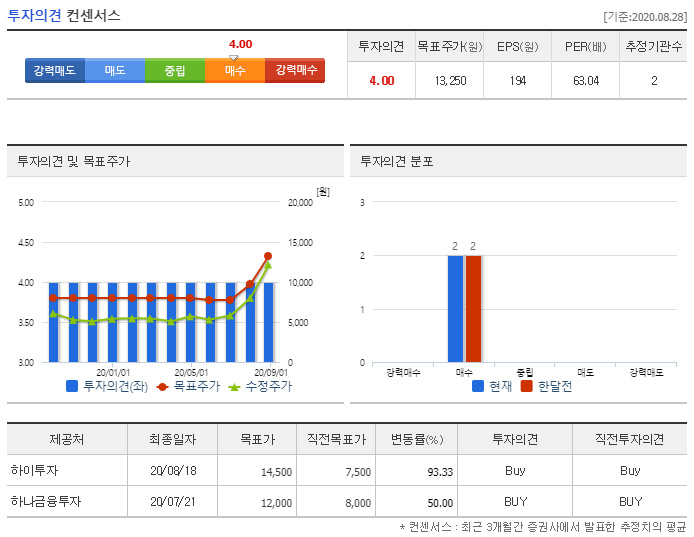Click the 20/05/01 x-axis label

(x=191, y=373)
